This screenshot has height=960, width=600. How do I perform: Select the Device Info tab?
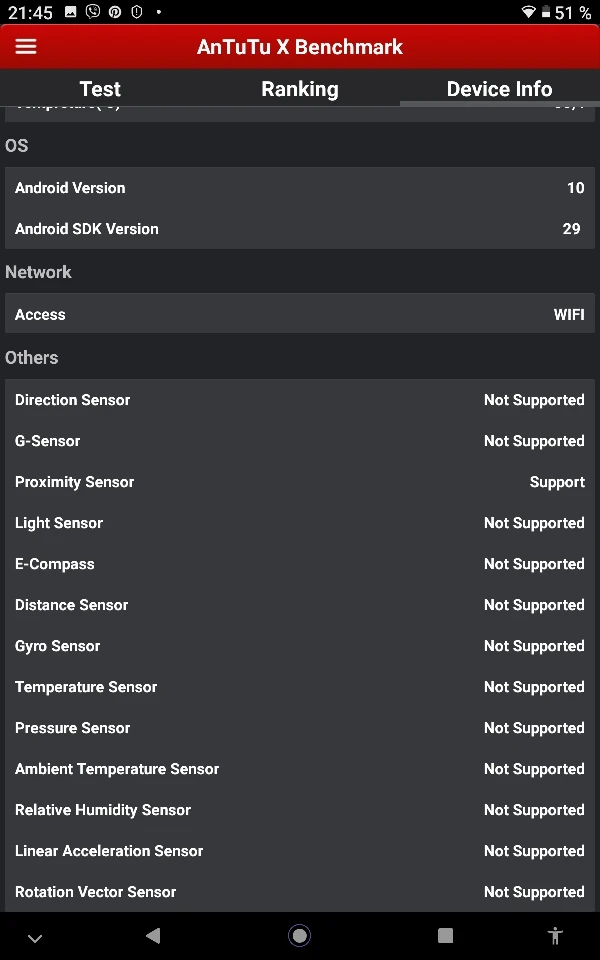coord(499,89)
